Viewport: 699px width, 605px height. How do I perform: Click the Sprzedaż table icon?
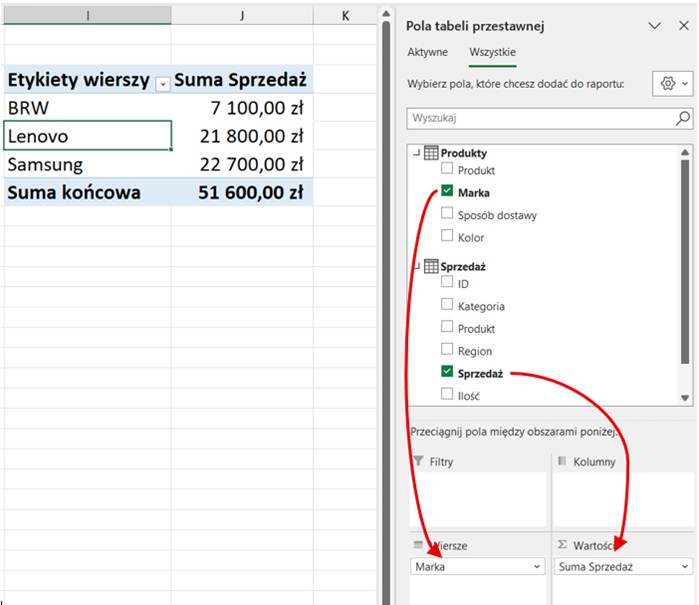(431, 267)
